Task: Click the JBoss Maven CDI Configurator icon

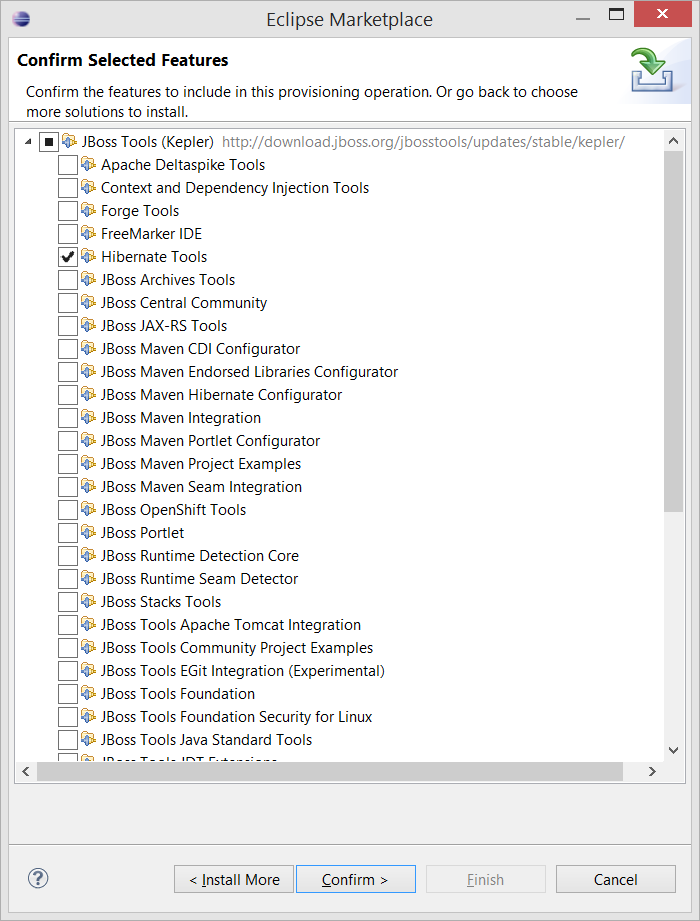Action: (88, 348)
